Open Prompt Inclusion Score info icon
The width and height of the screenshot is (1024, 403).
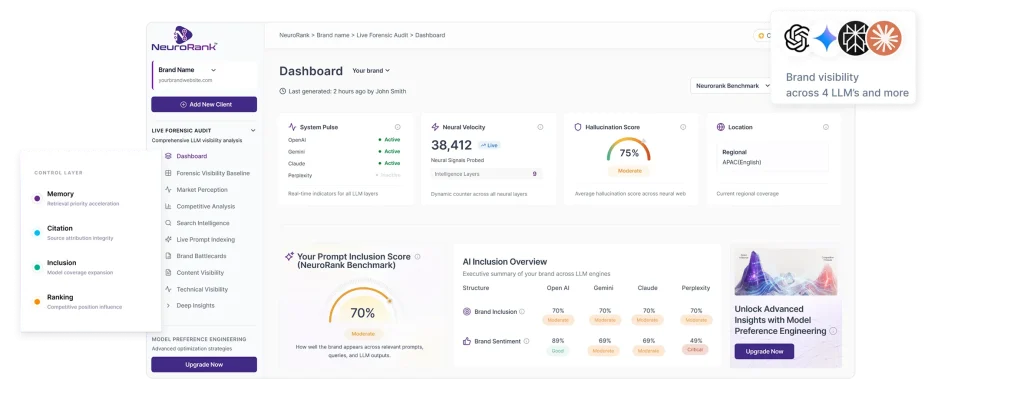tap(417, 257)
